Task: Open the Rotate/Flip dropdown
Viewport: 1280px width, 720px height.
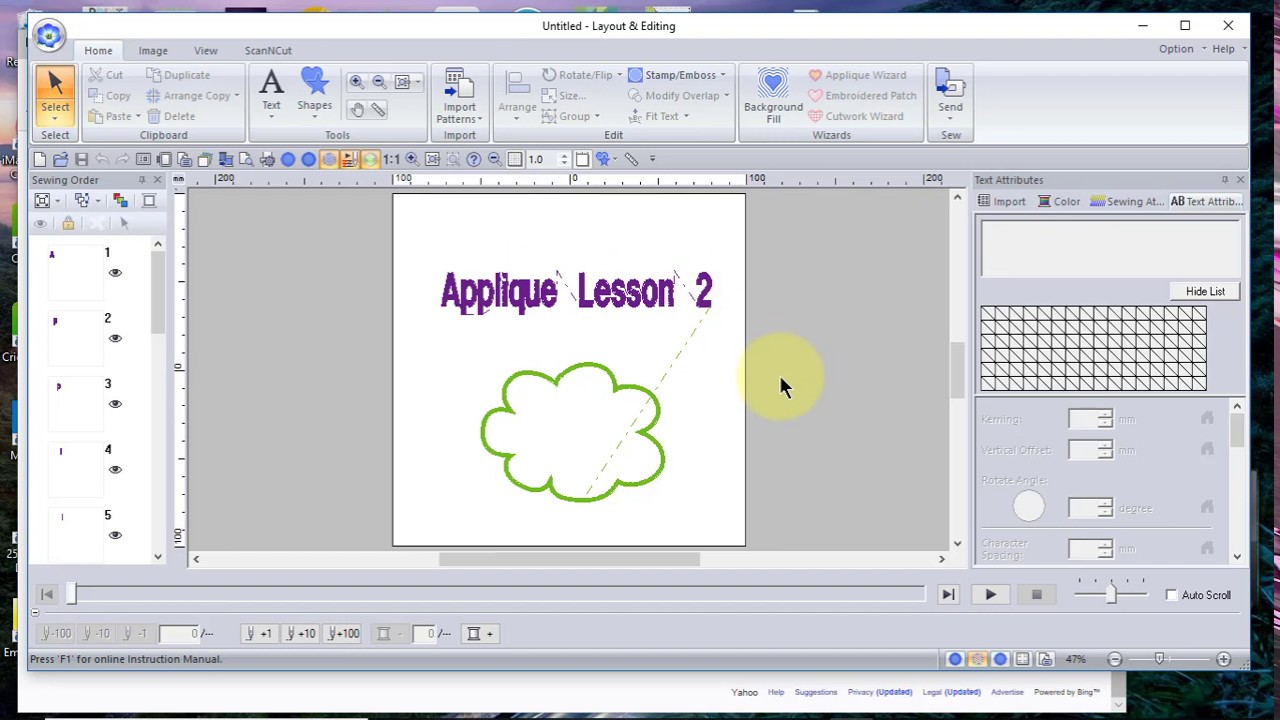Action: coord(619,75)
